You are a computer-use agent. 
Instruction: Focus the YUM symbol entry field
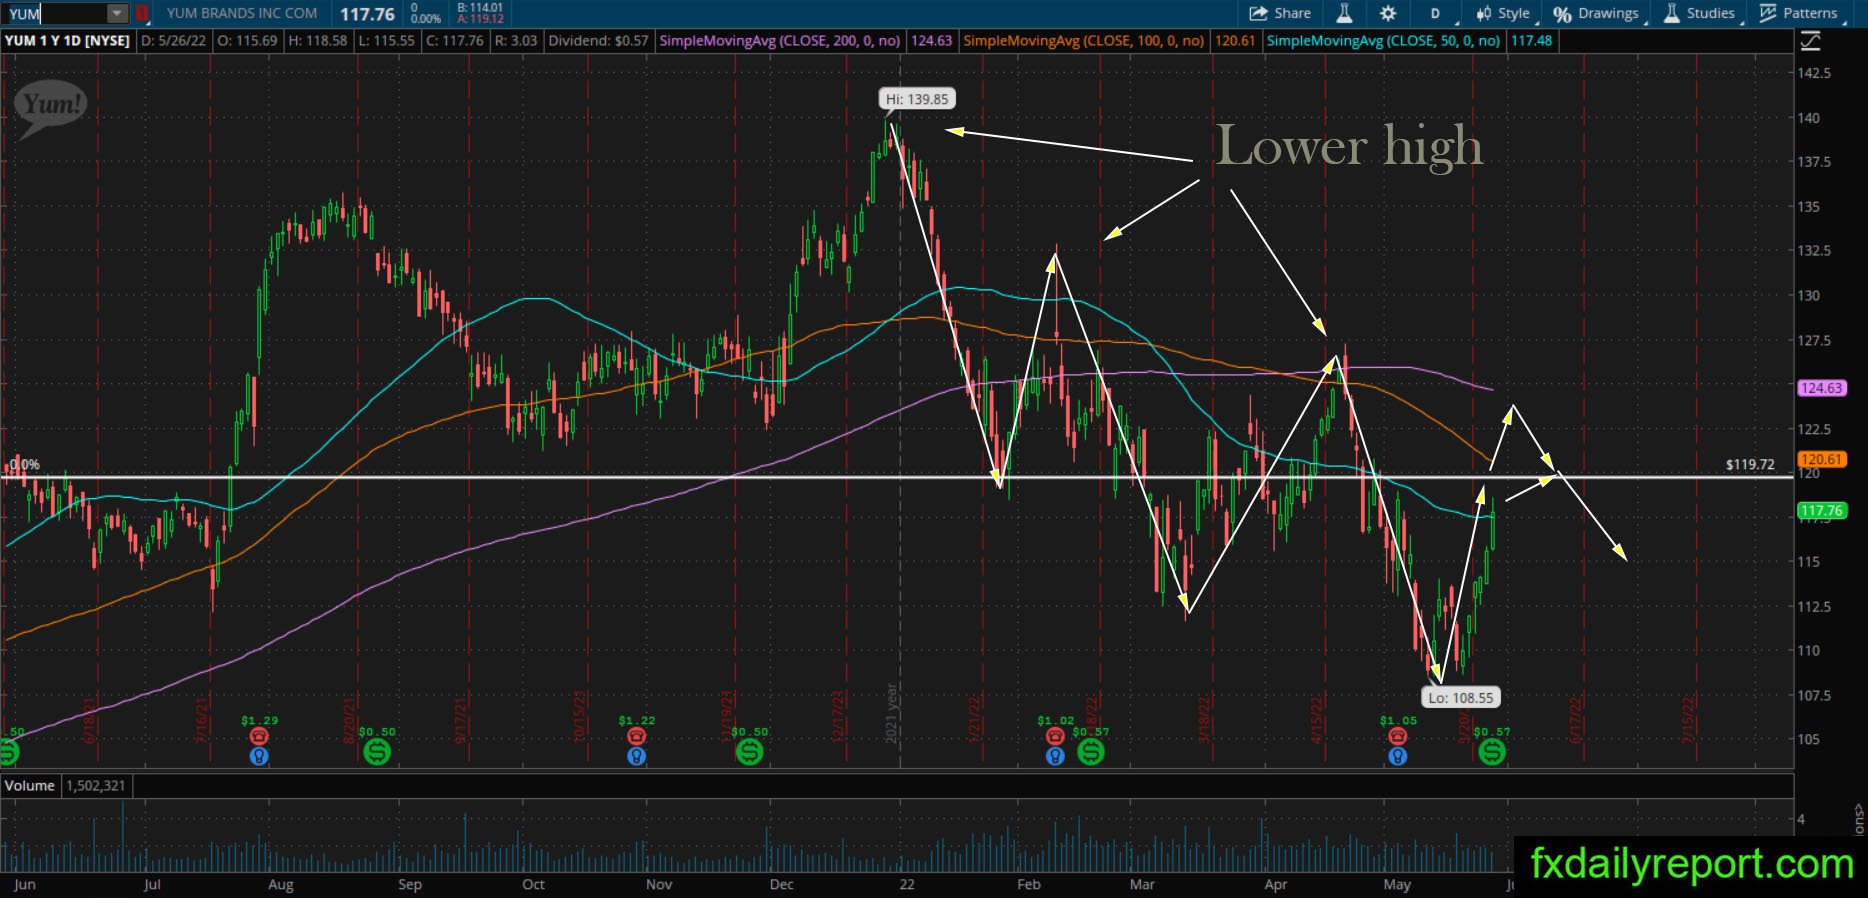[56, 14]
